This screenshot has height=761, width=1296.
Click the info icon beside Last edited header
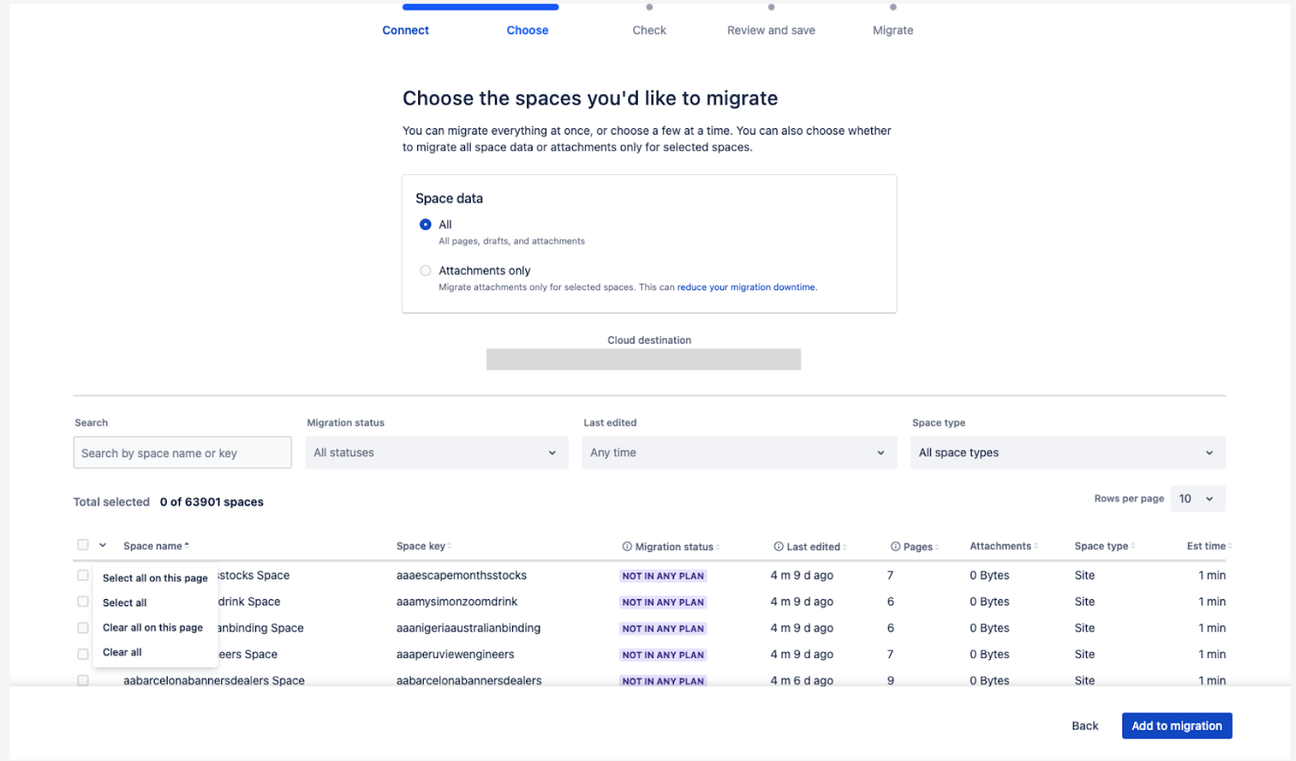(x=778, y=546)
